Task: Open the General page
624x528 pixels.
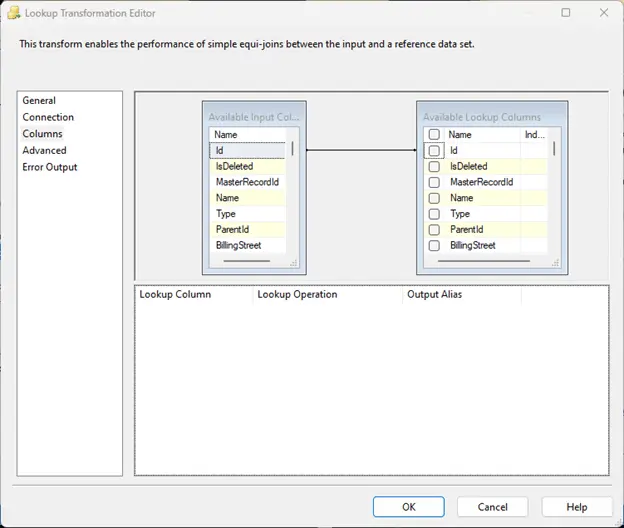Action: click(39, 101)
